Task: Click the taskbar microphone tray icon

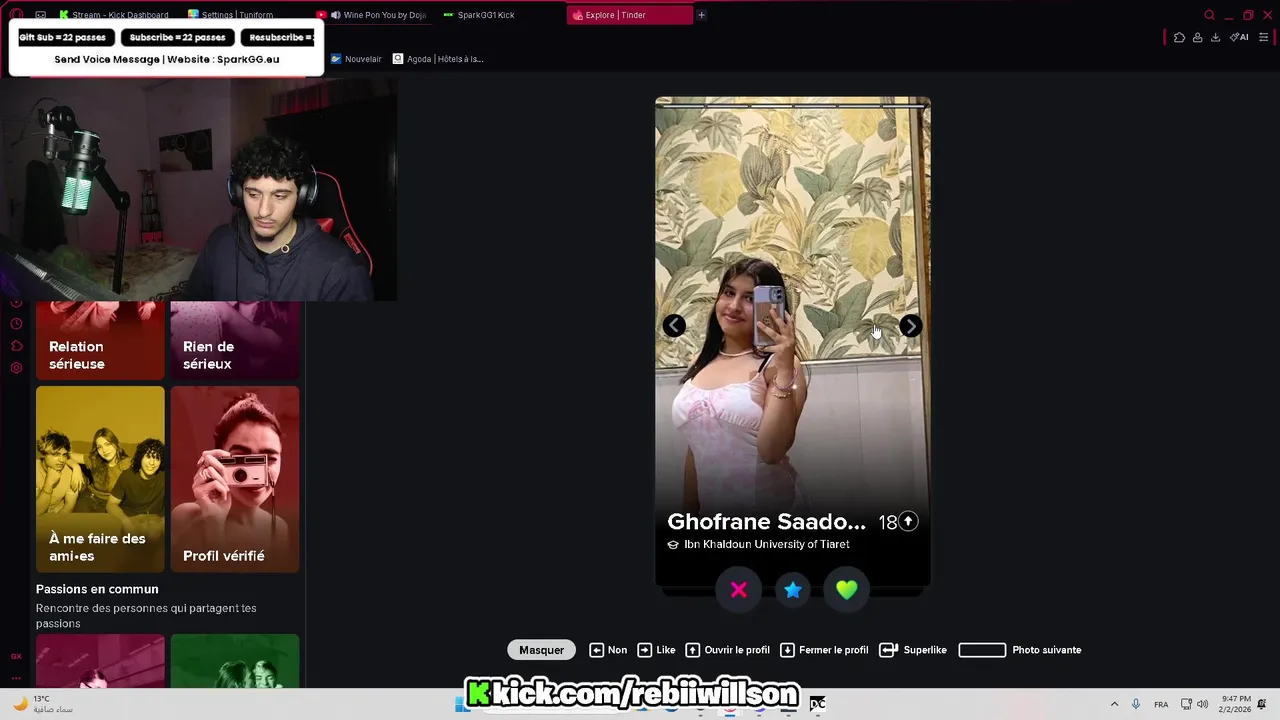Action: tap(1136, 704)
